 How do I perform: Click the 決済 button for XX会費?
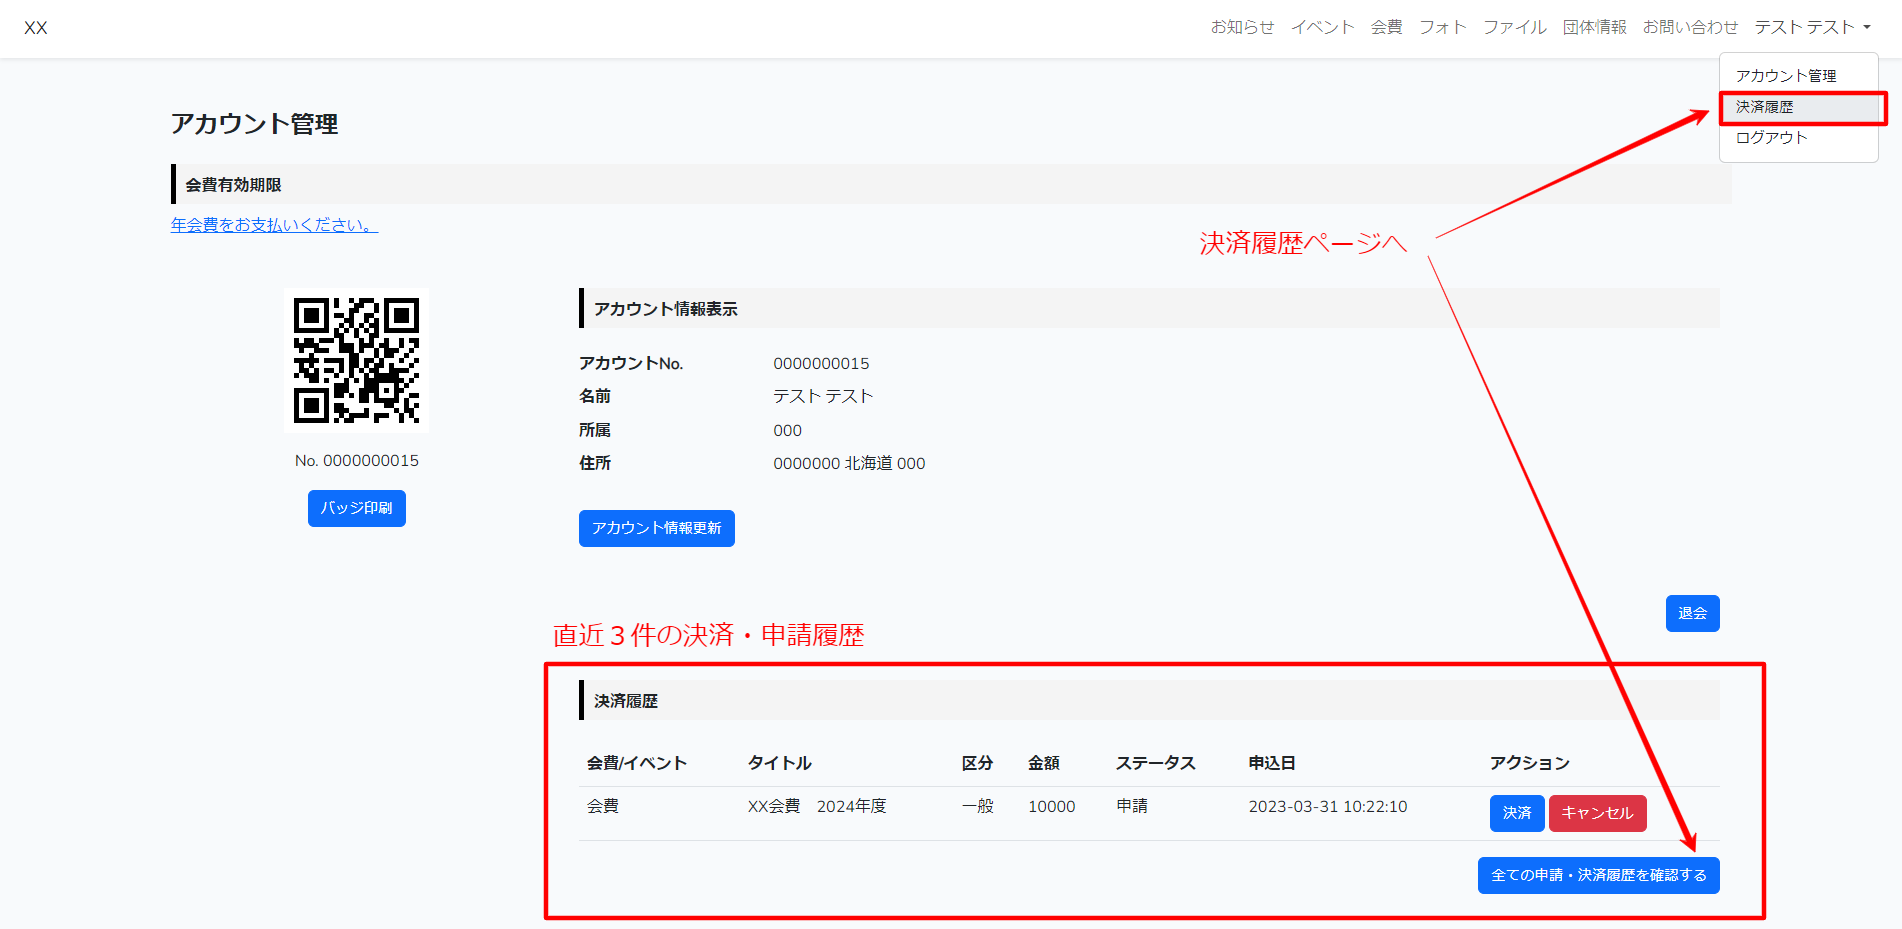(x=1517, y=813)
